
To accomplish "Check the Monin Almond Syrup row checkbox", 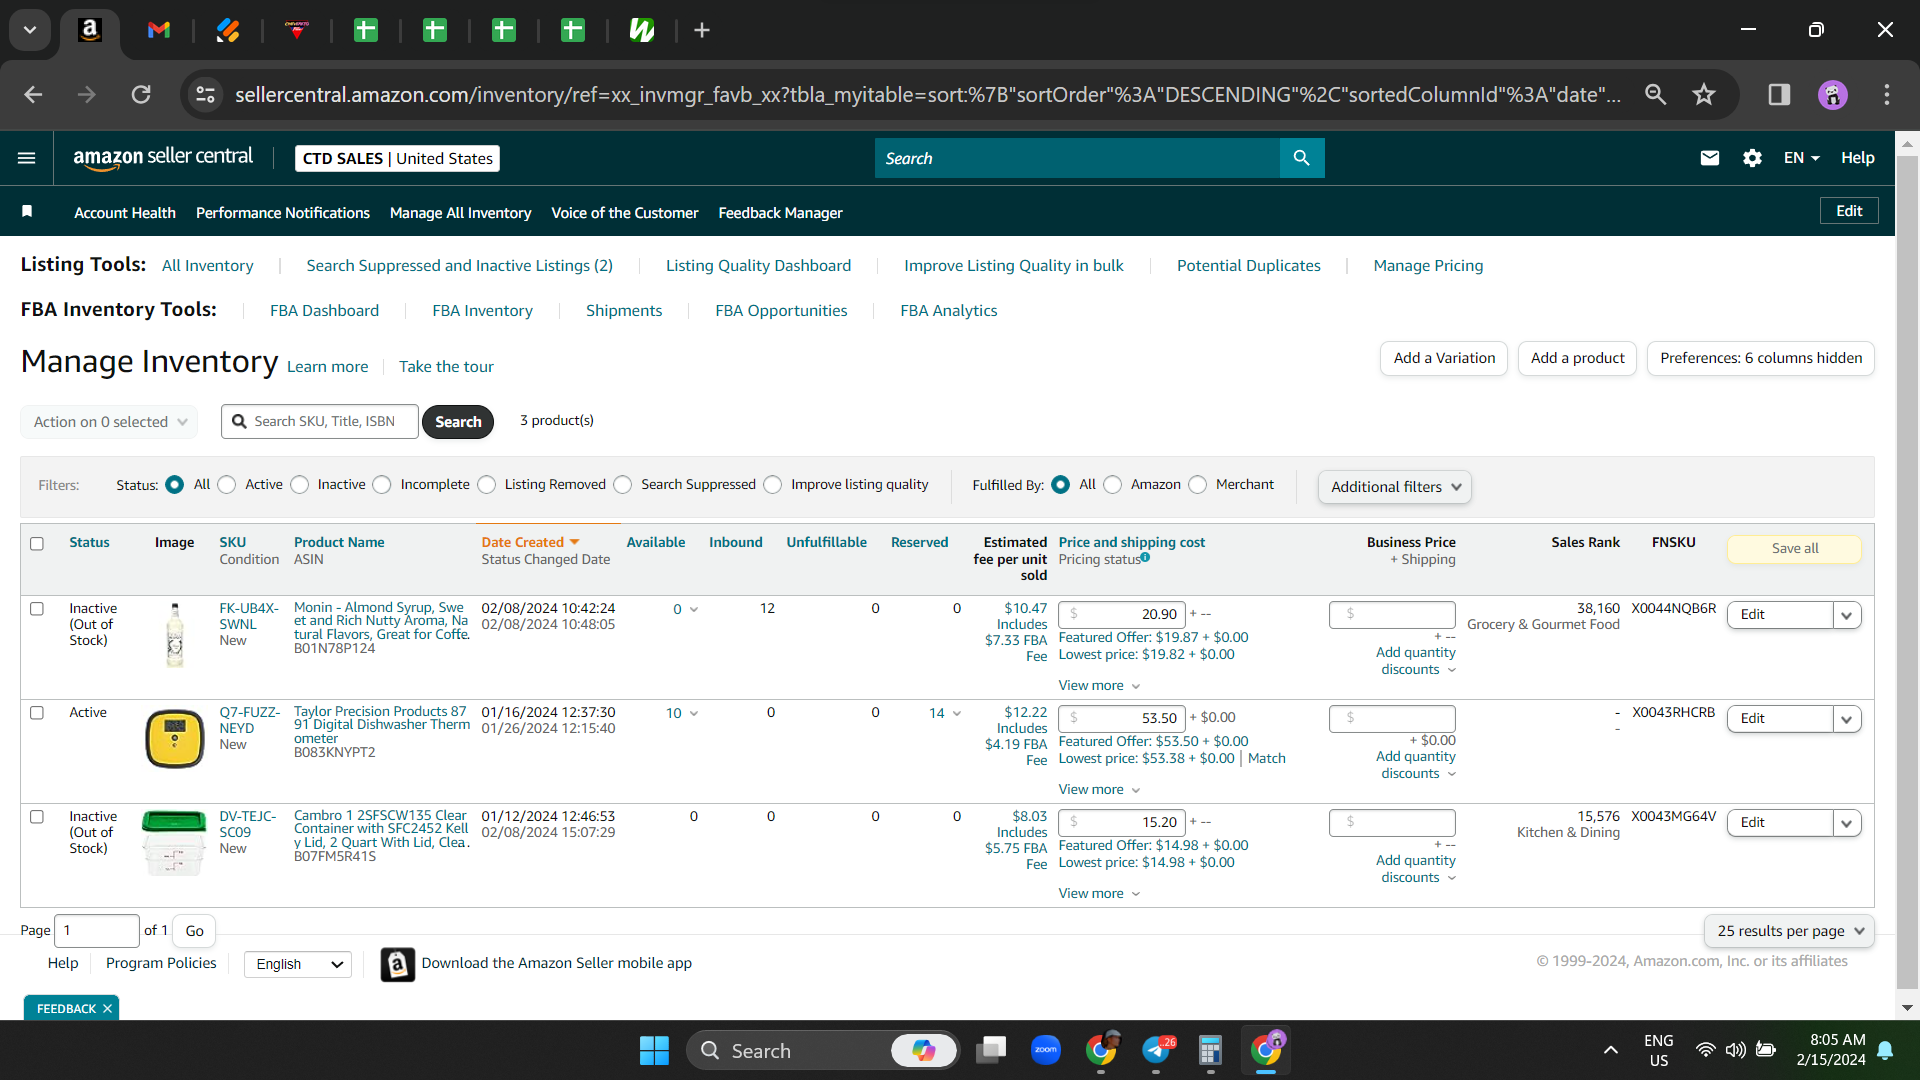I will click(37, 609).
